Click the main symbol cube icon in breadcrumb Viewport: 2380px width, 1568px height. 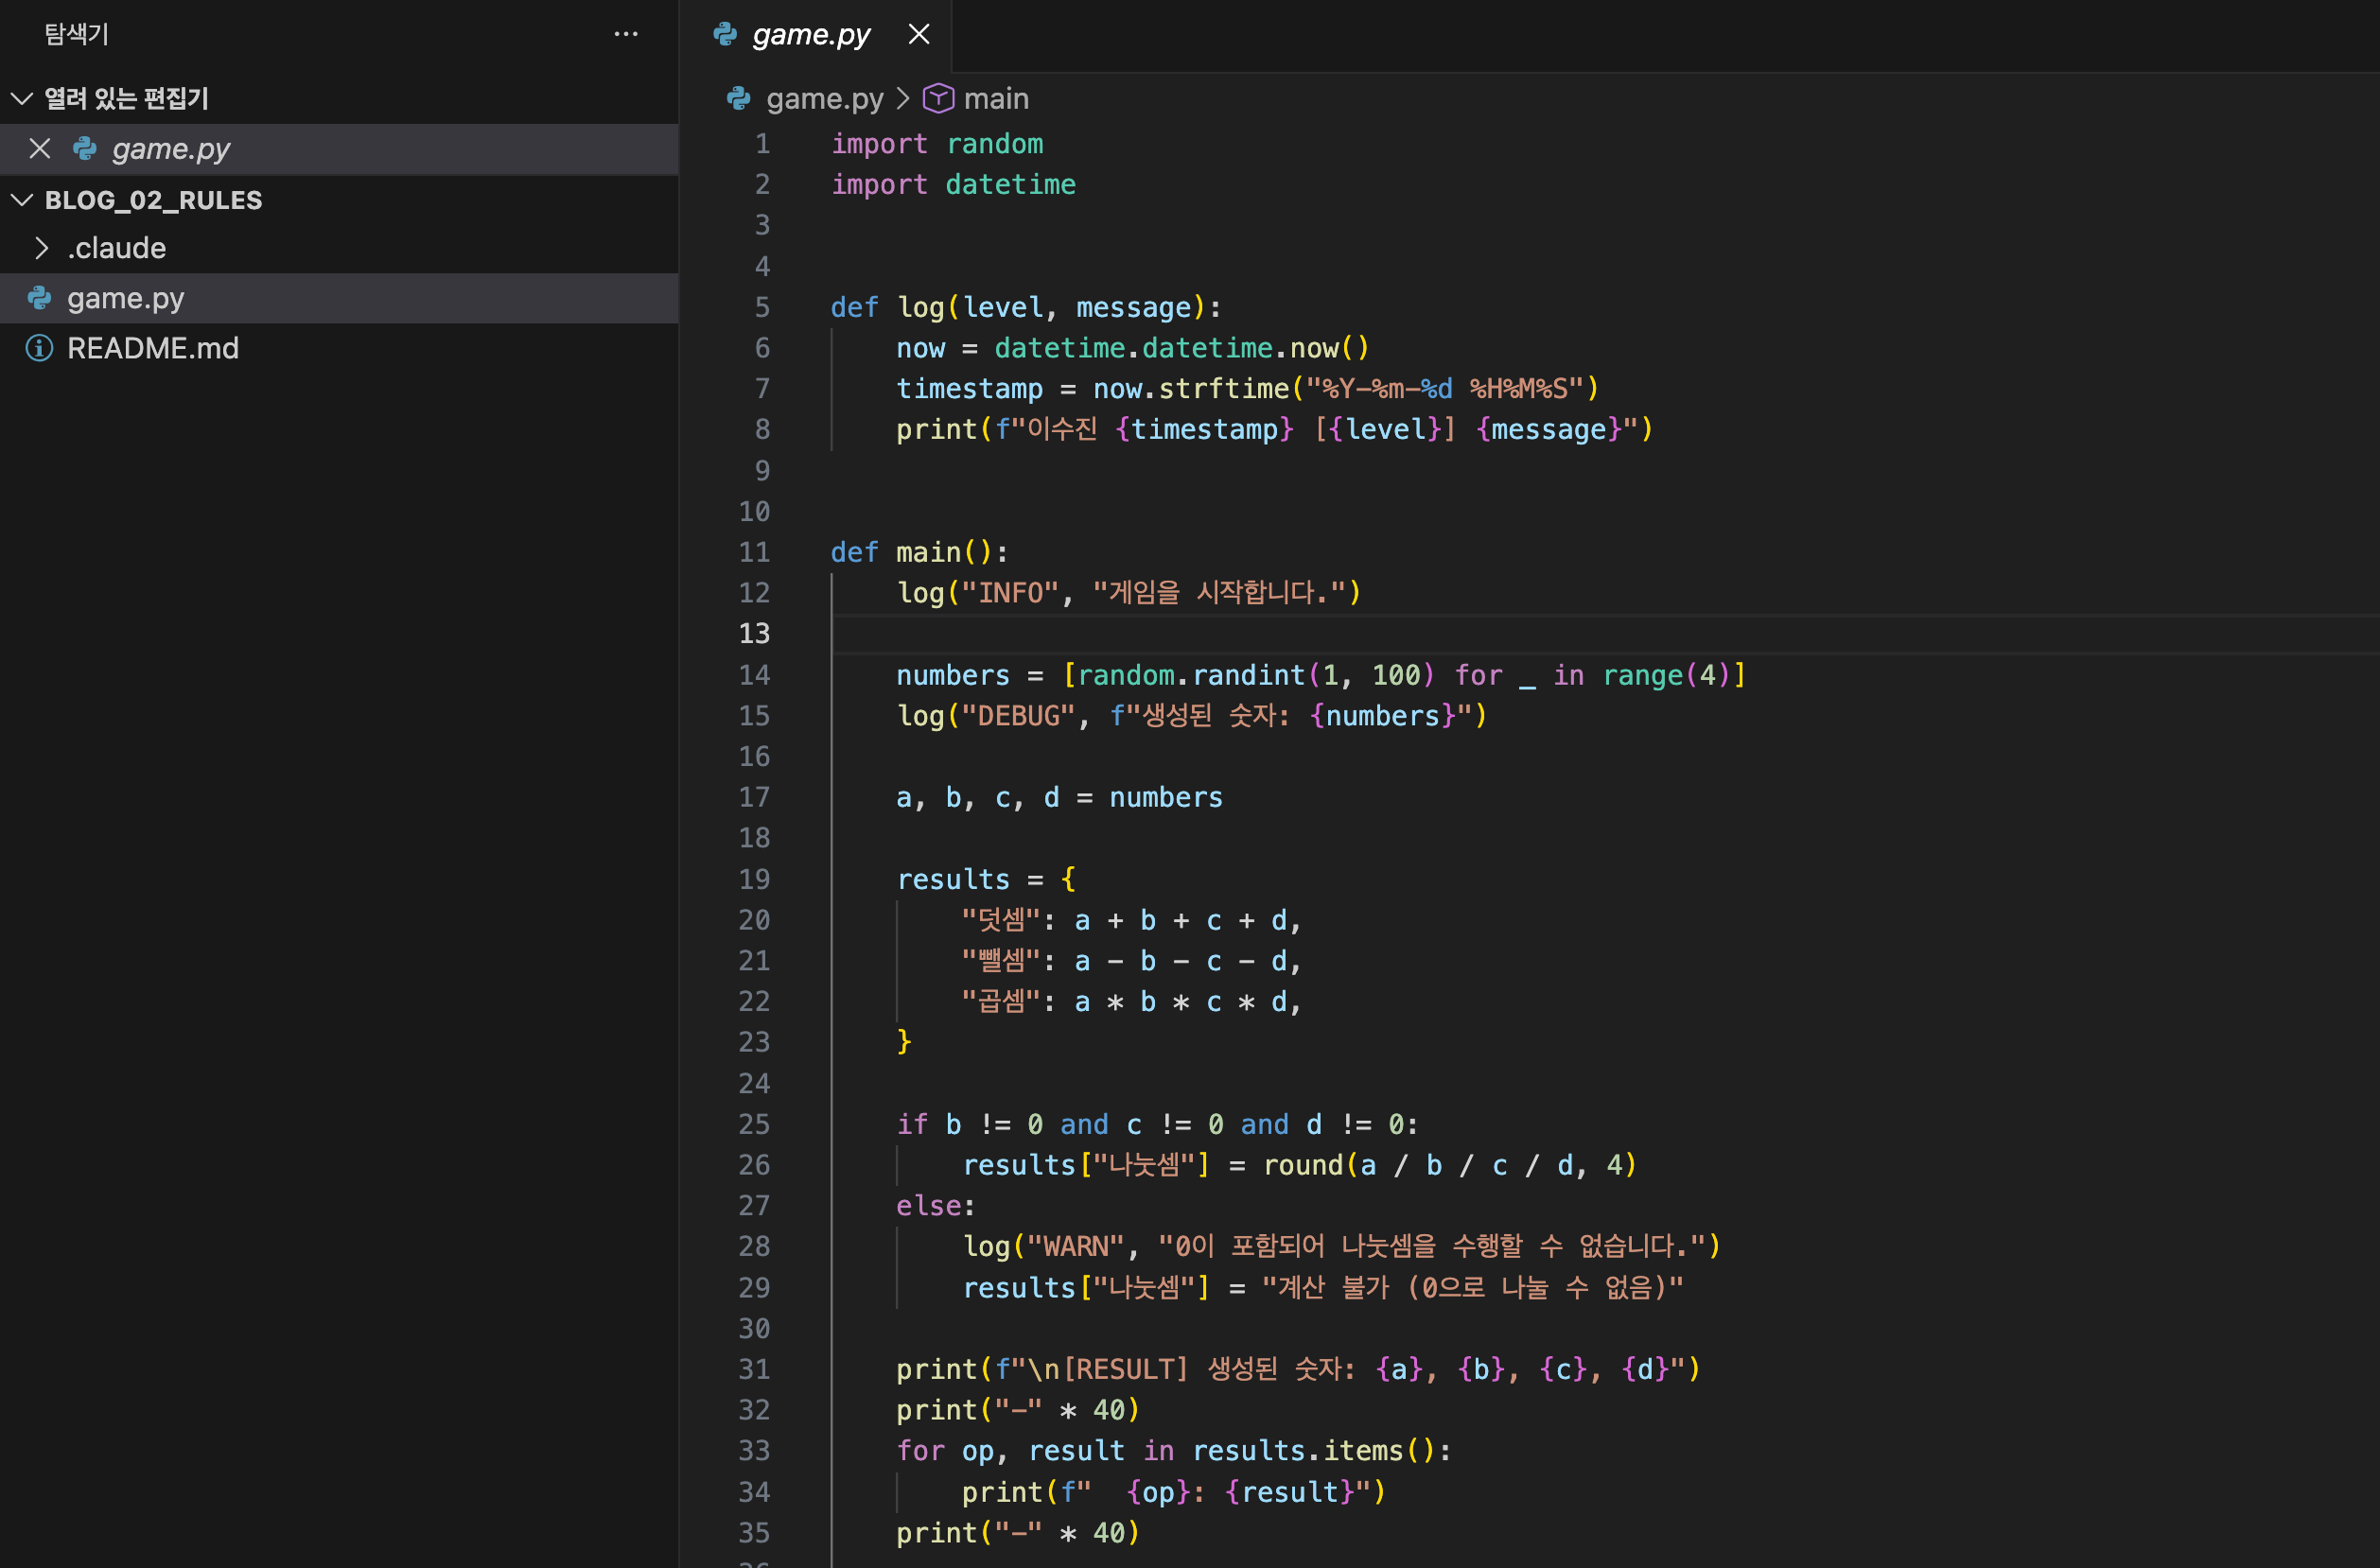point(938,98)
